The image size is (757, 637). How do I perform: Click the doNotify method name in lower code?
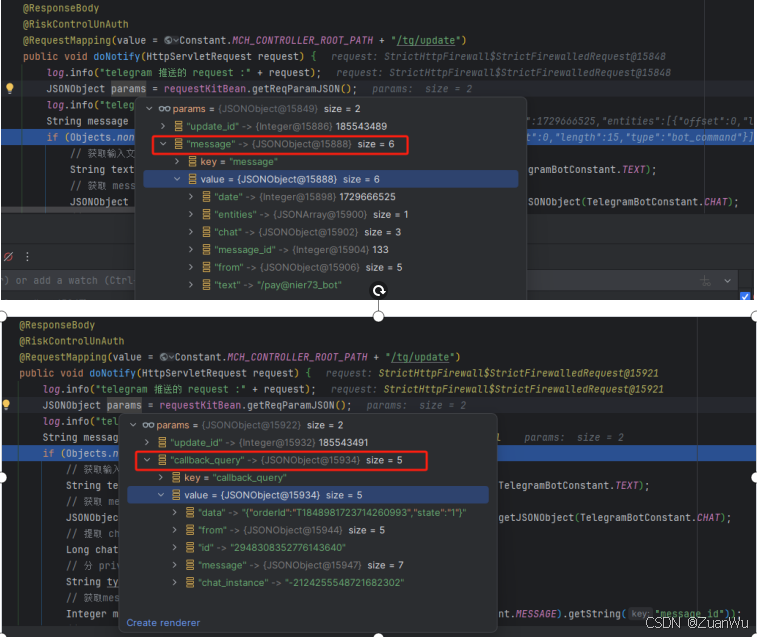(x=112, y=373)
